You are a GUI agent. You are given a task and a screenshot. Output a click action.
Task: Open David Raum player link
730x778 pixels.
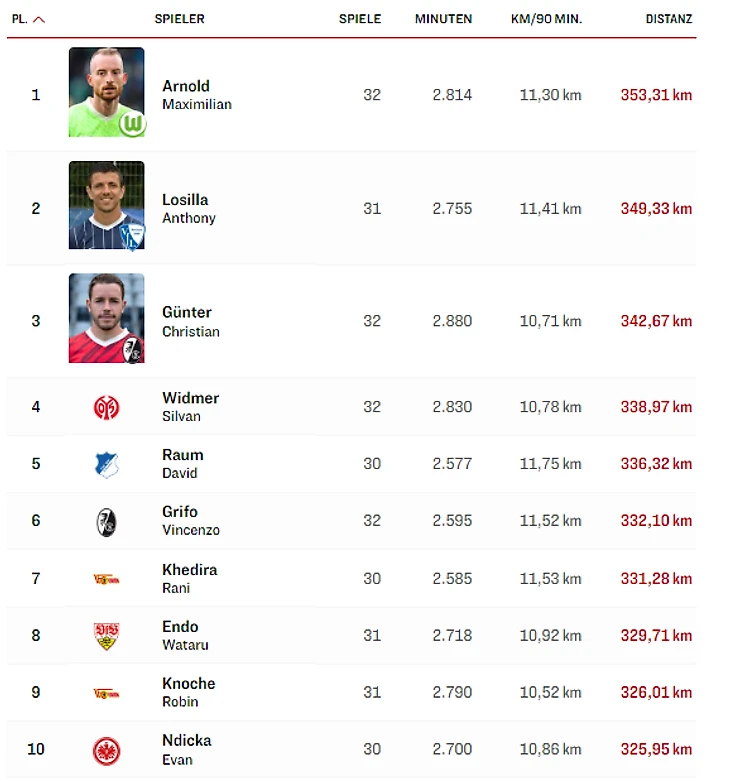[x=182, y=463]
